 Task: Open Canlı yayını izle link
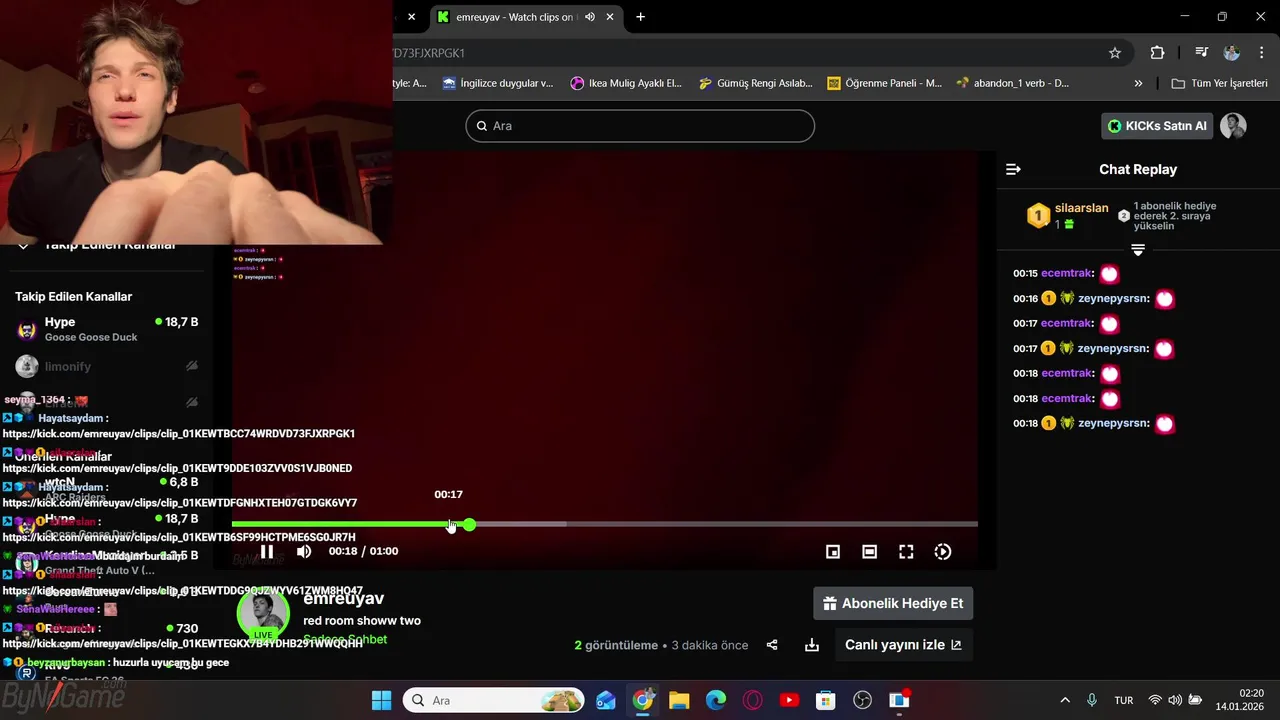904,645
